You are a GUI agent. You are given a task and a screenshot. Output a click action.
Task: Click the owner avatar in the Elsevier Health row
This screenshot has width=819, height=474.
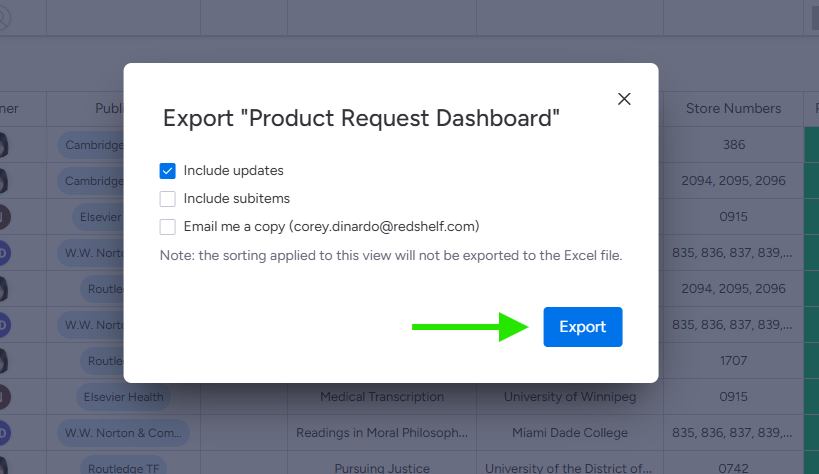pos(4,397)
